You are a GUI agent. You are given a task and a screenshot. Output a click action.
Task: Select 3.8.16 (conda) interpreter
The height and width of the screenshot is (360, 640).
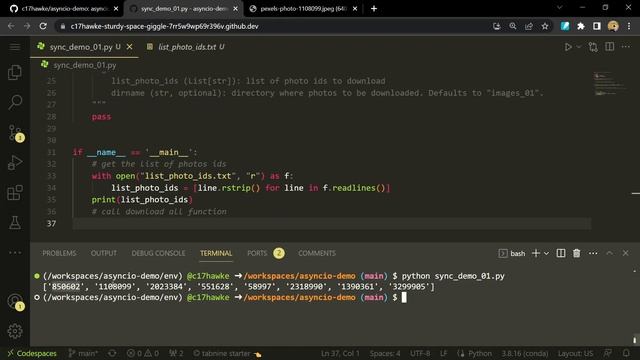click(524, 353)
